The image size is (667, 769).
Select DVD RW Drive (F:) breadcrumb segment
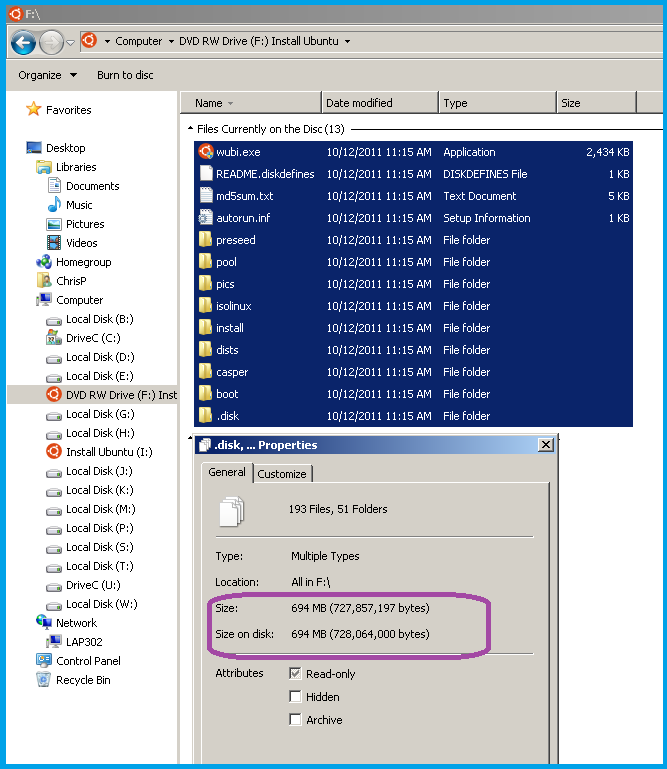[x=258, y=41]
